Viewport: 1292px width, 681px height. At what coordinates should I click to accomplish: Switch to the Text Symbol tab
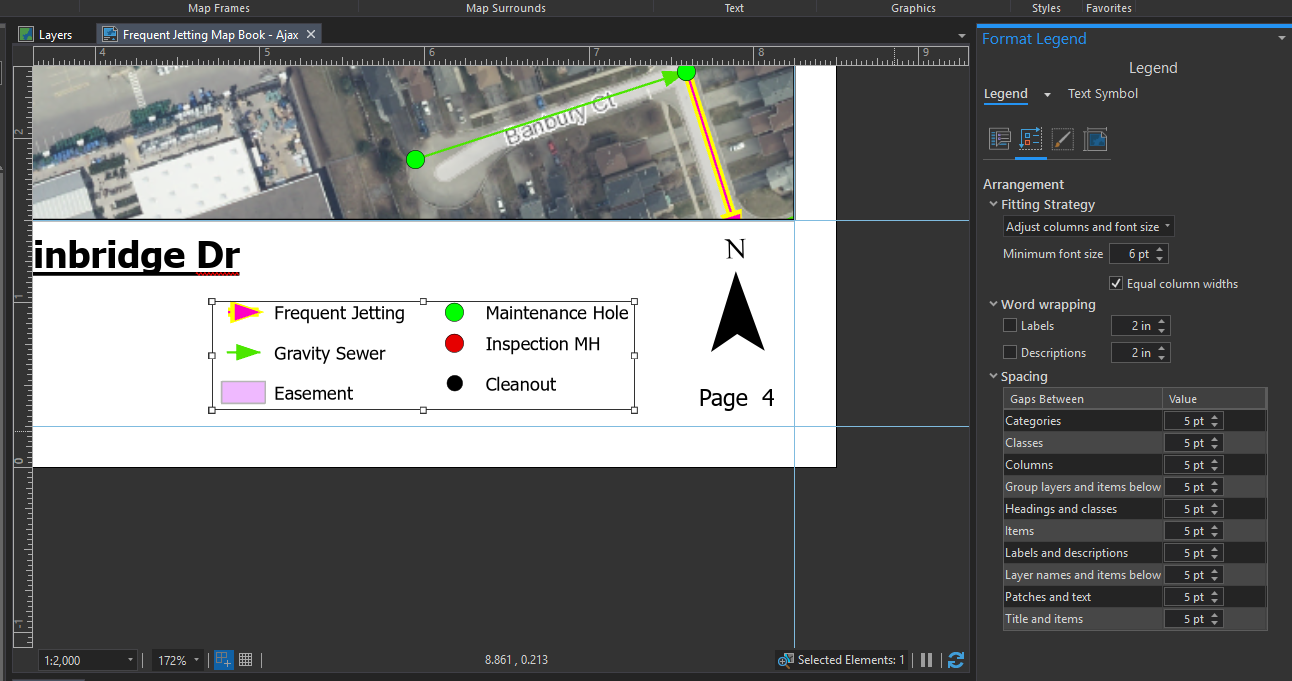[x=1103, y=94]
